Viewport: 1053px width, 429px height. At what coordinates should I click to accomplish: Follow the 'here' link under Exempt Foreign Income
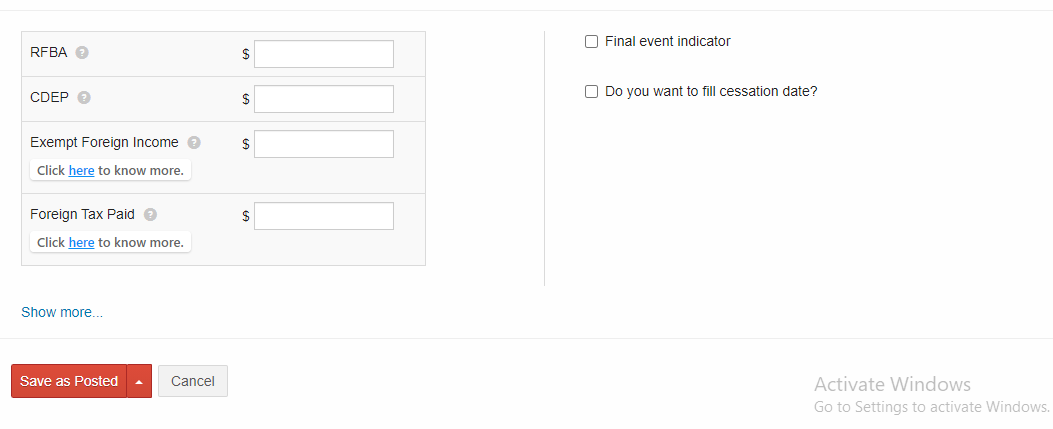point(81,171)
